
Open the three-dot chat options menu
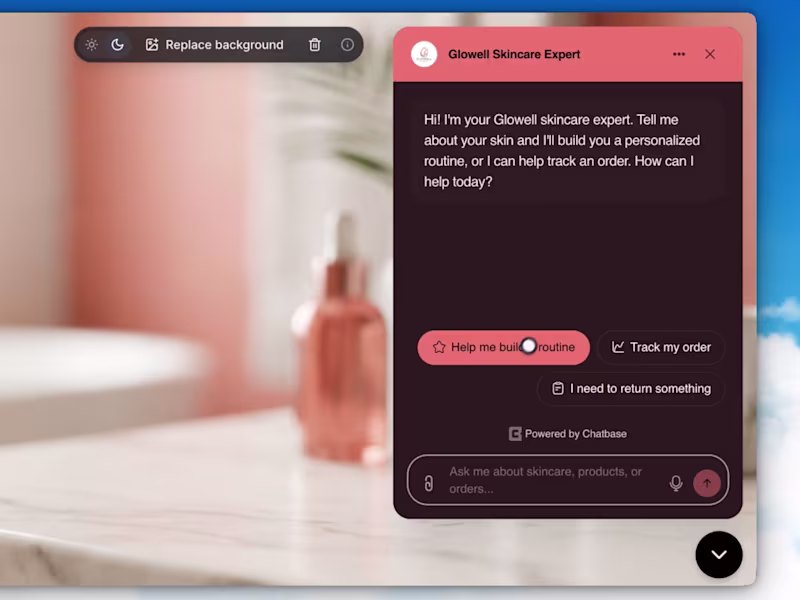[679, 54]
